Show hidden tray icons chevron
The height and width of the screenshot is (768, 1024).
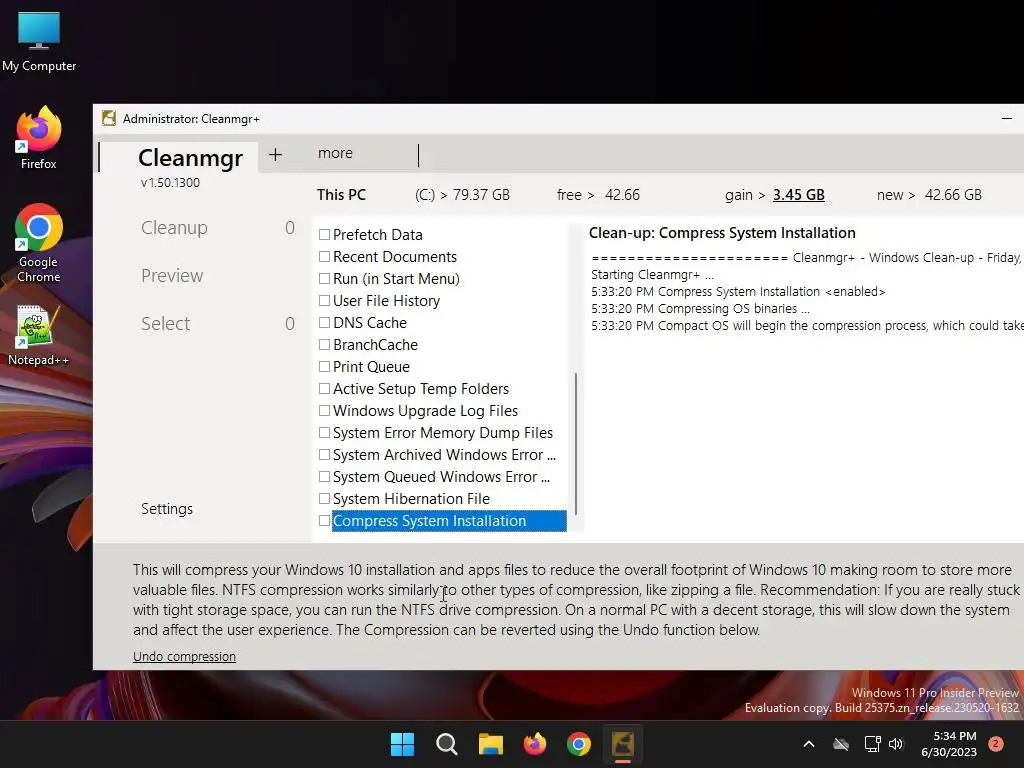tap(808, 744)
